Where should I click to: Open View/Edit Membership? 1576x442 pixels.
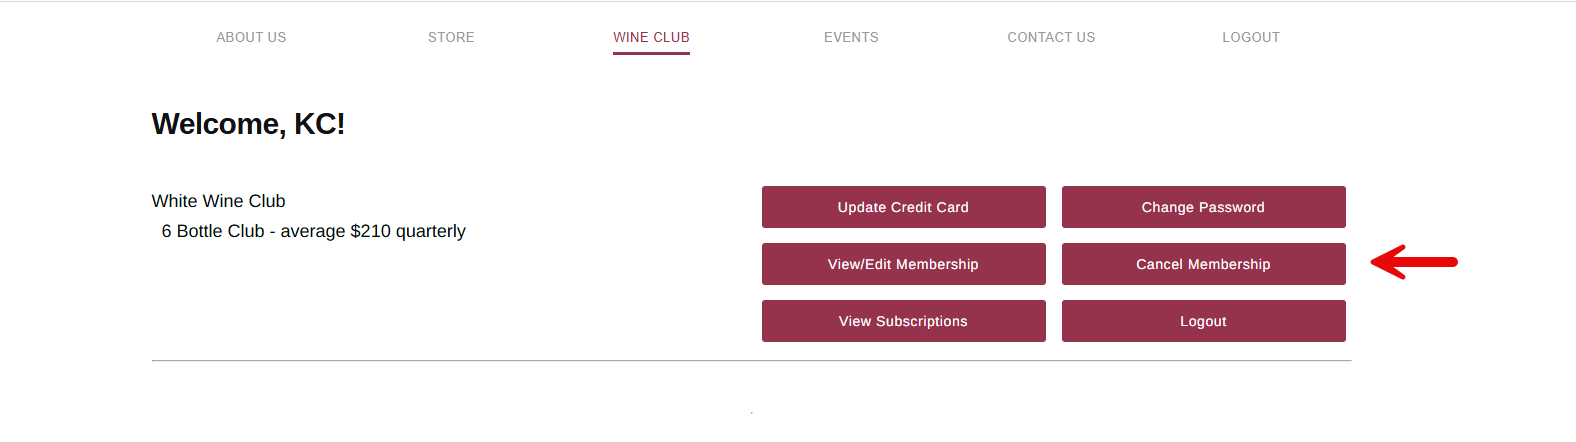click(903, 264)
